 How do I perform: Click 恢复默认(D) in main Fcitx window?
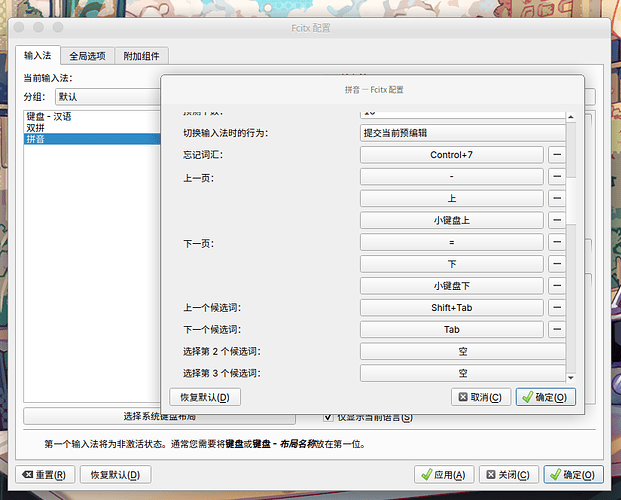tap(115, 475)
